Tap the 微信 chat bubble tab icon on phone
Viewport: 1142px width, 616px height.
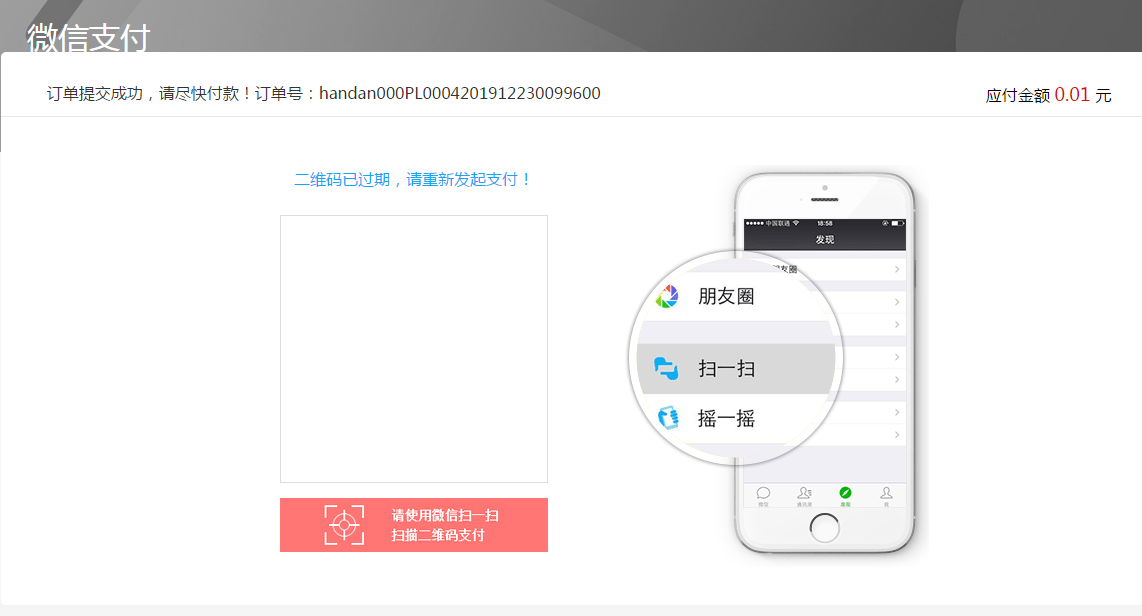click(x=763, y=493)
